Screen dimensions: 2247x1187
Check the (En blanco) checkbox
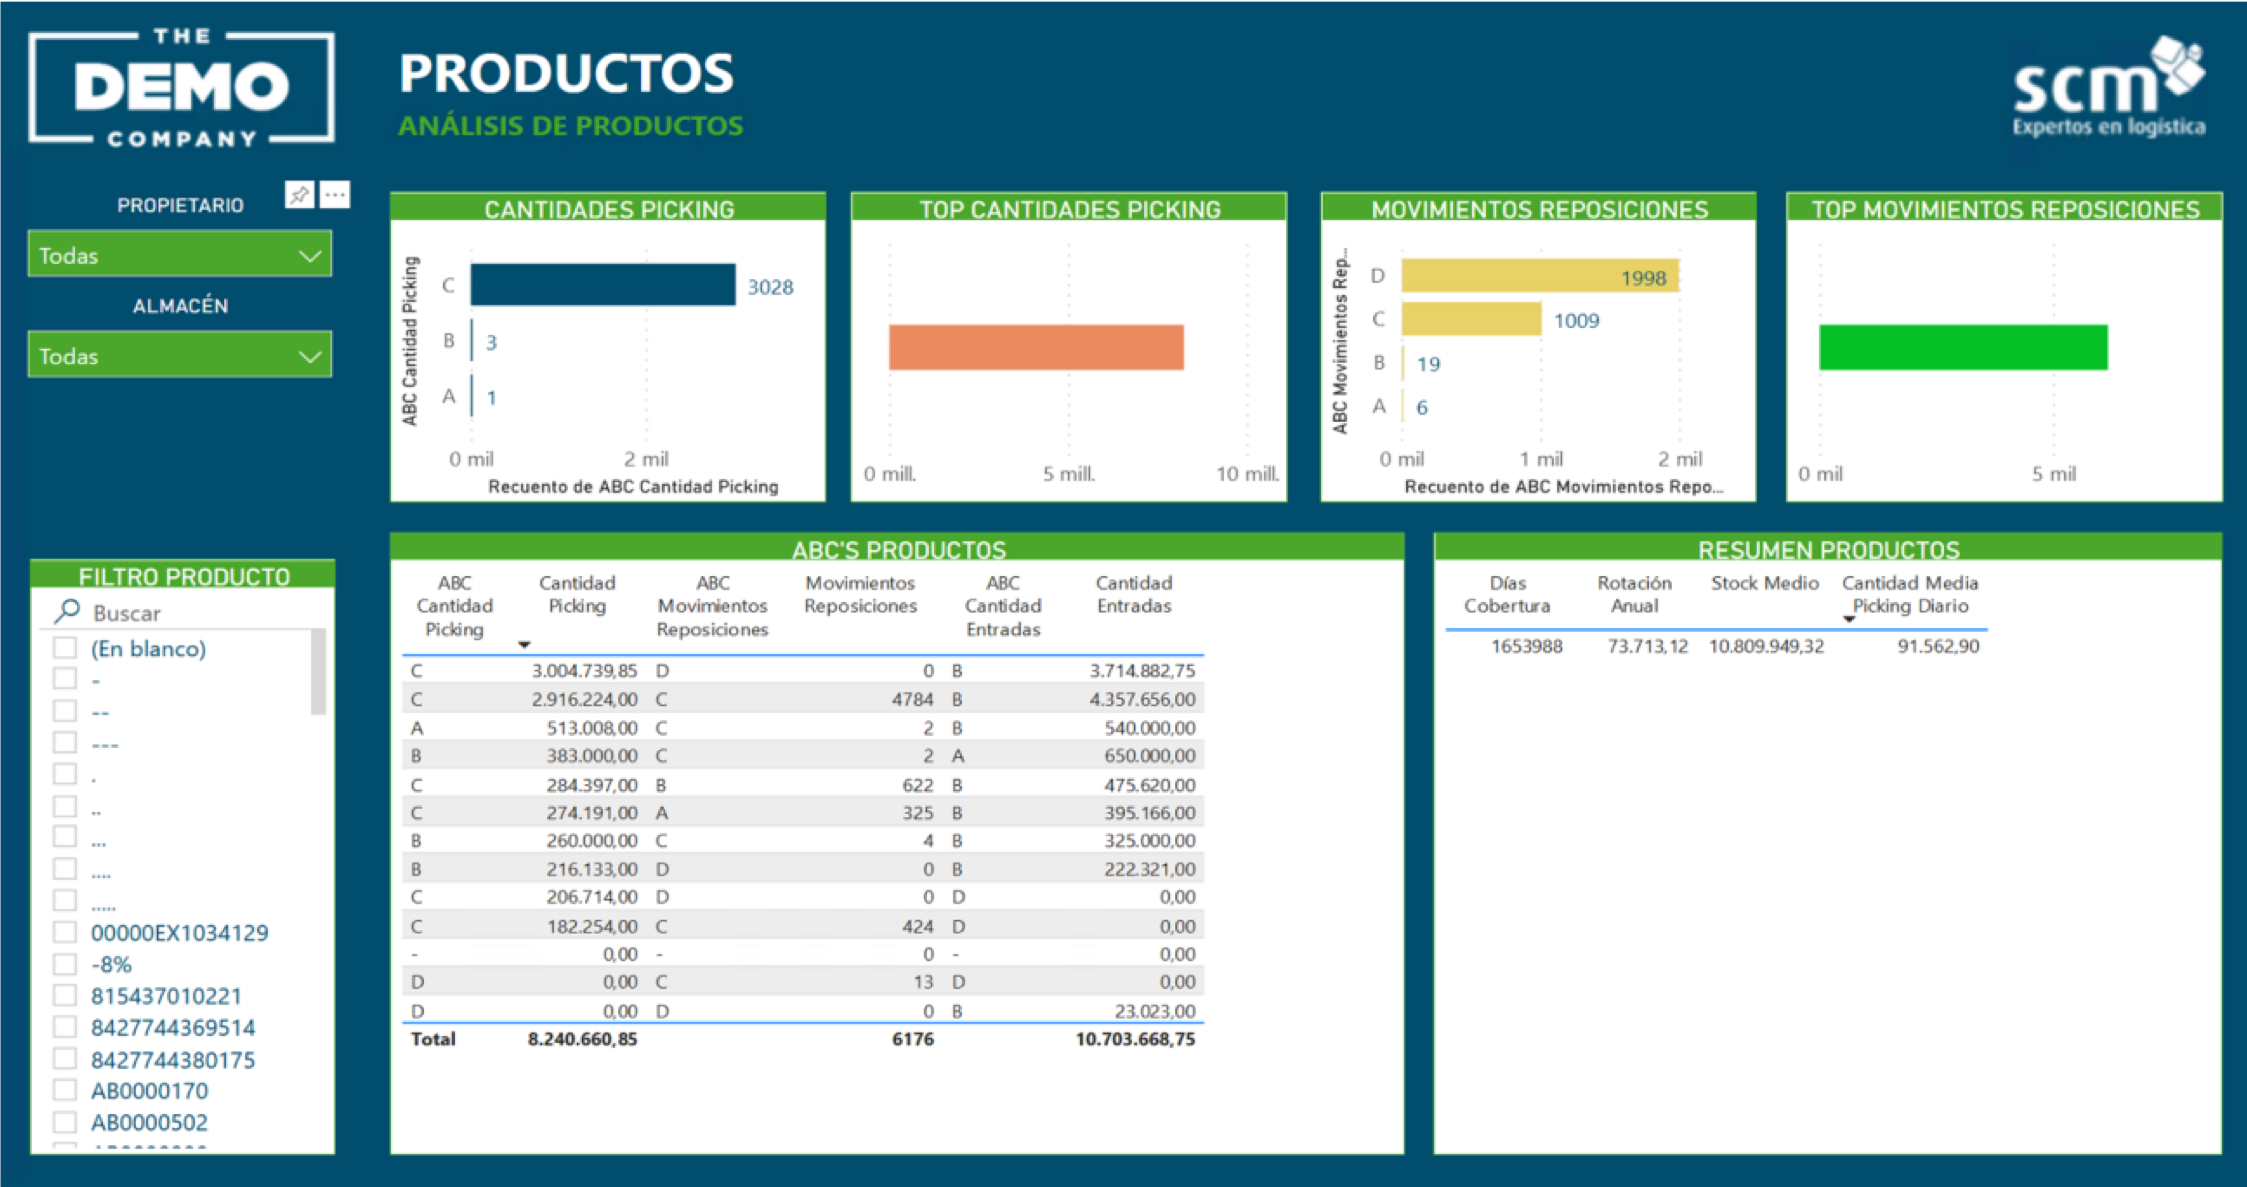[65, 648]
